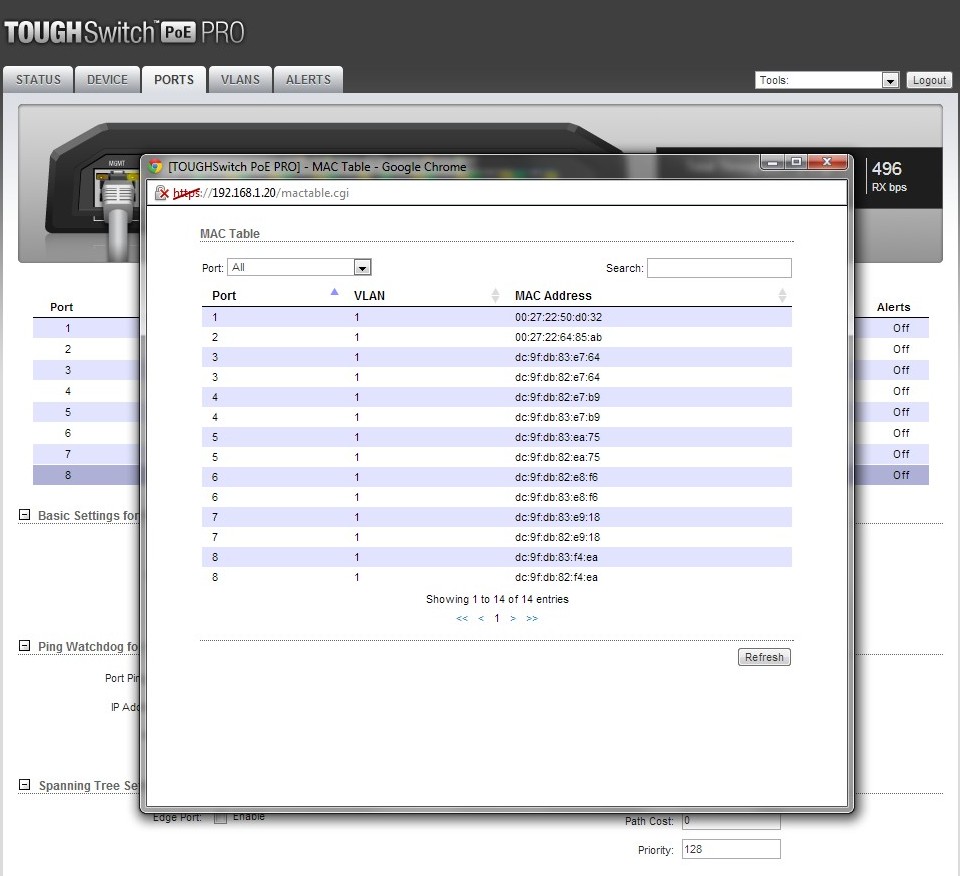Select MAC address dc:9f:db:82:e7:64
Image resolution: width=960 pixels, height=876 pixels.
pos(557,377)
